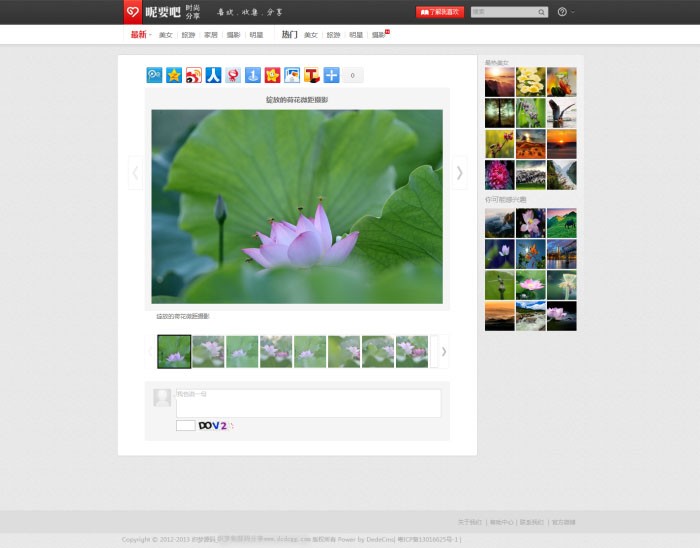Click the comment text area
700x548 pixels.
[308, 403]
